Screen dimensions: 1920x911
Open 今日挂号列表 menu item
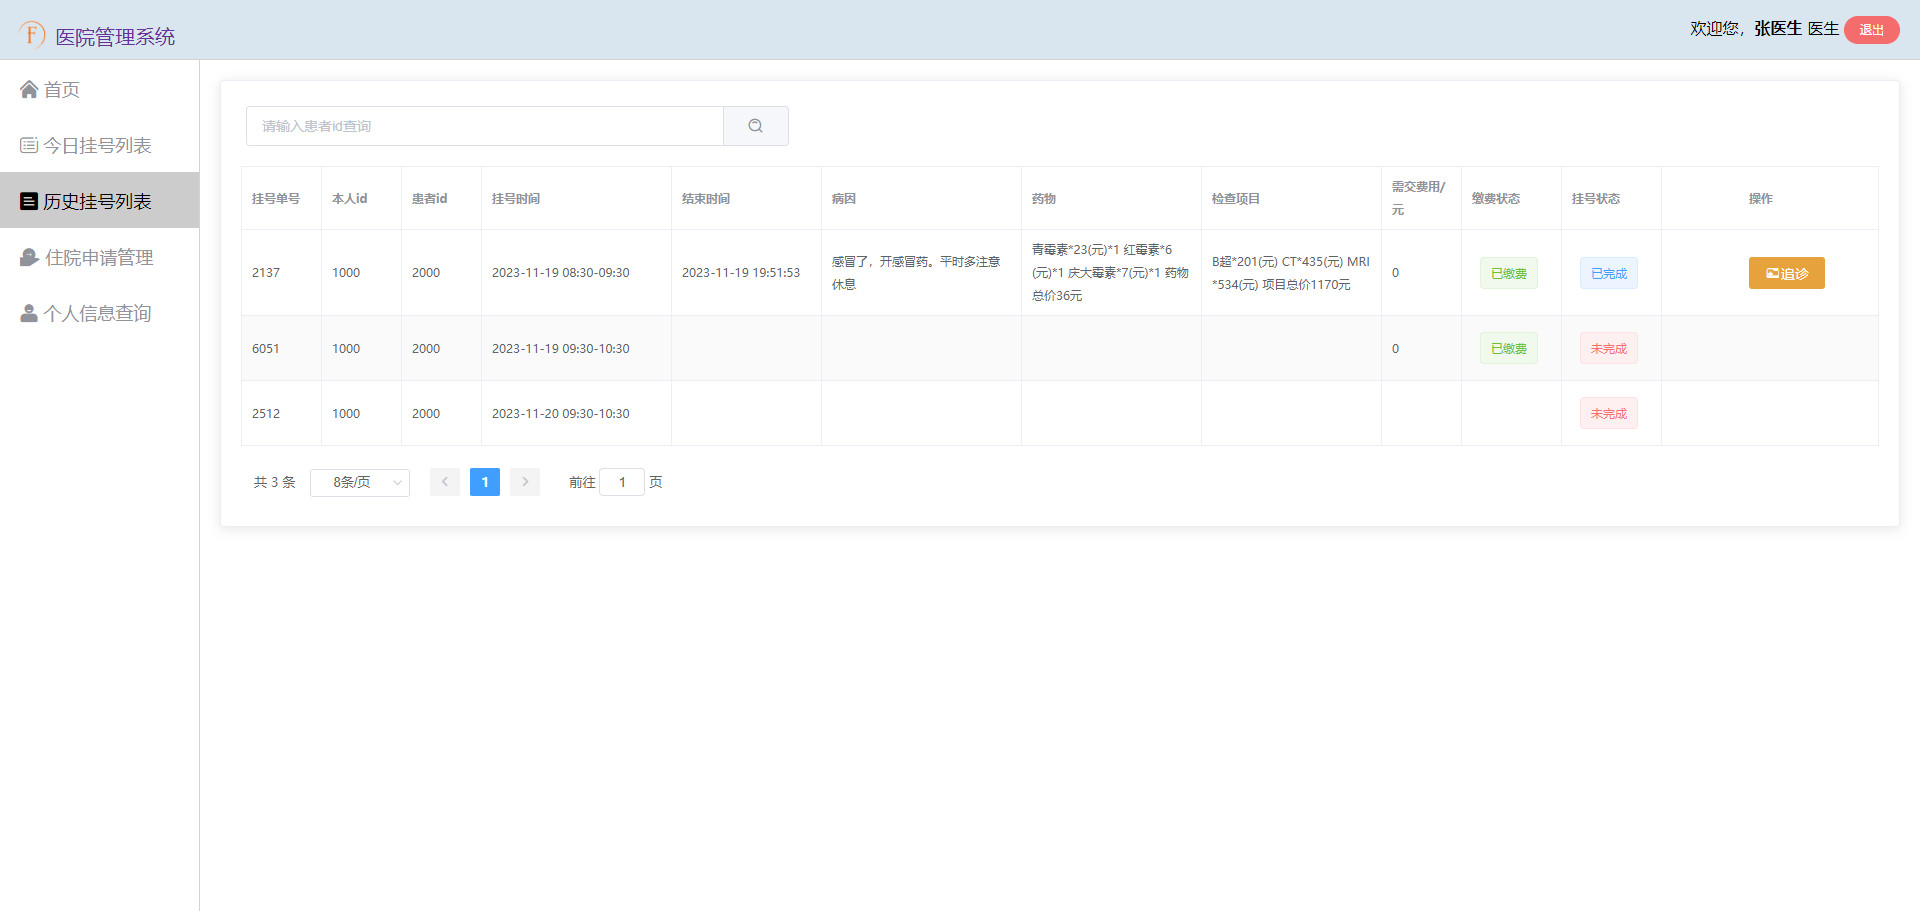(99, 146)
